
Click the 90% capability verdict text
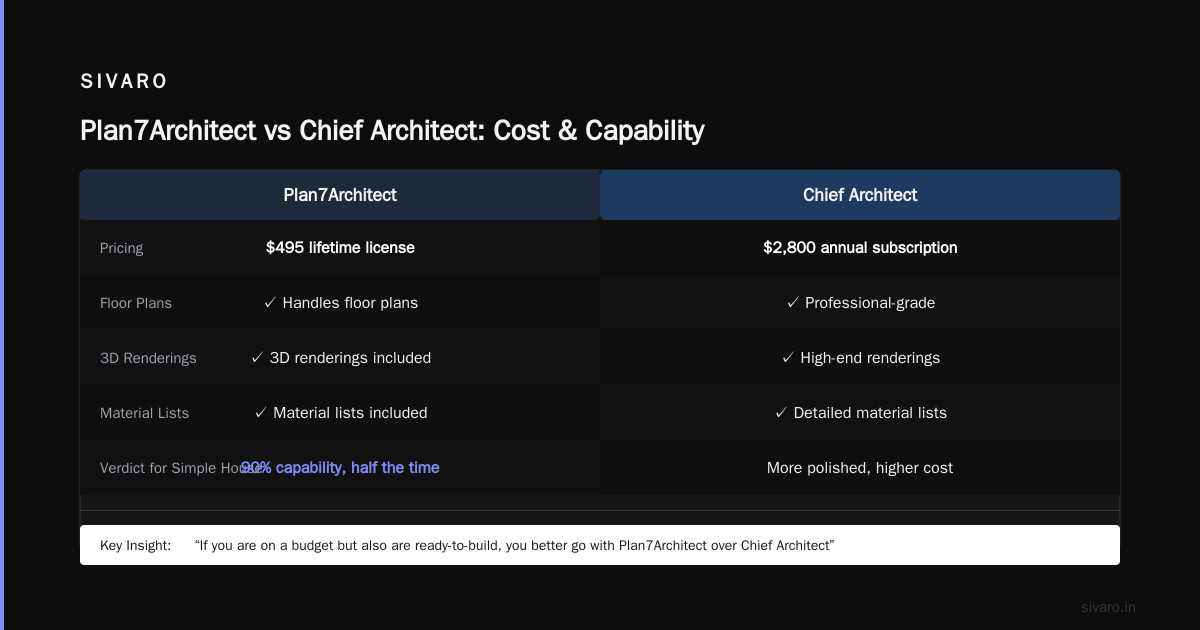(x=340, y=467)
